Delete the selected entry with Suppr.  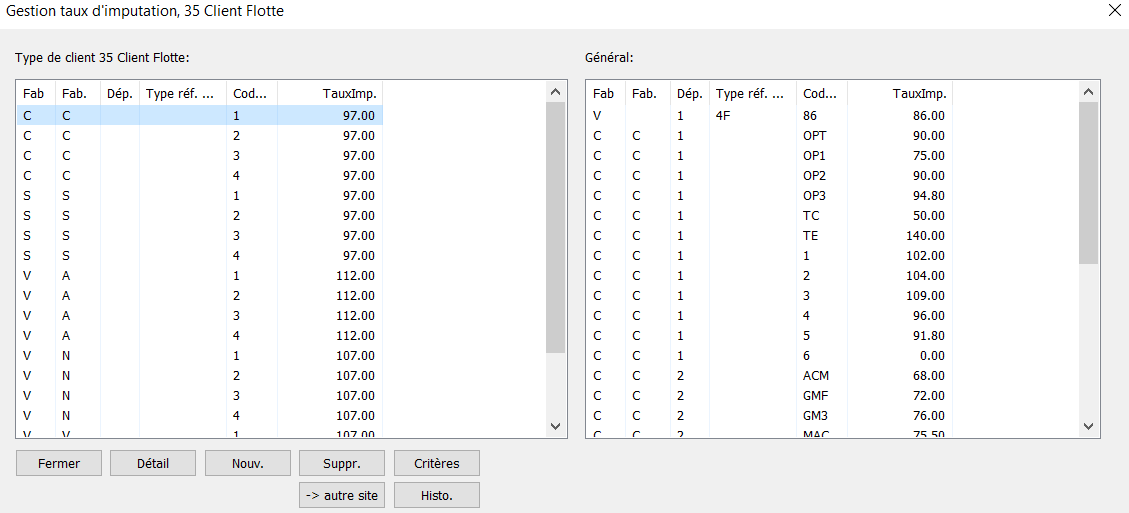pos(342,463)
